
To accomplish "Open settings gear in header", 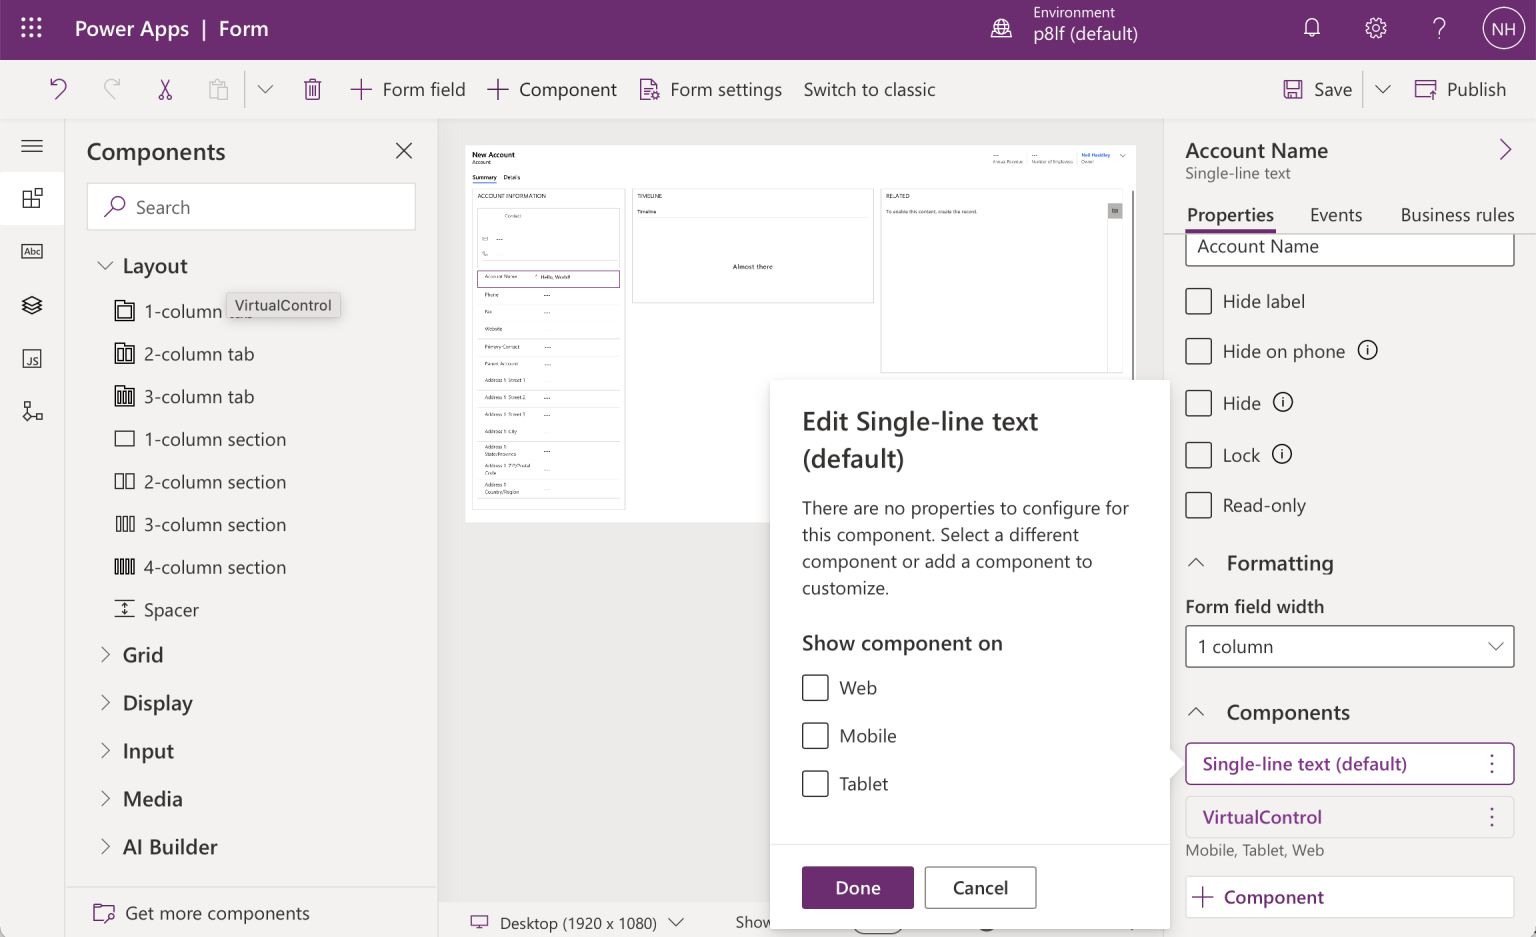I will pyautogui.click(x=1376, y=29).
